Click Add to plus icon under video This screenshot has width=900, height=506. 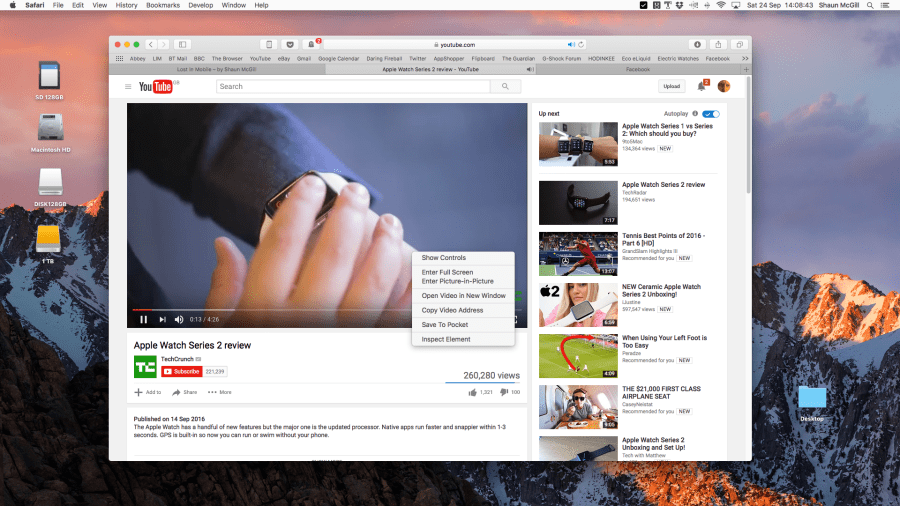[x=138, y=392]
